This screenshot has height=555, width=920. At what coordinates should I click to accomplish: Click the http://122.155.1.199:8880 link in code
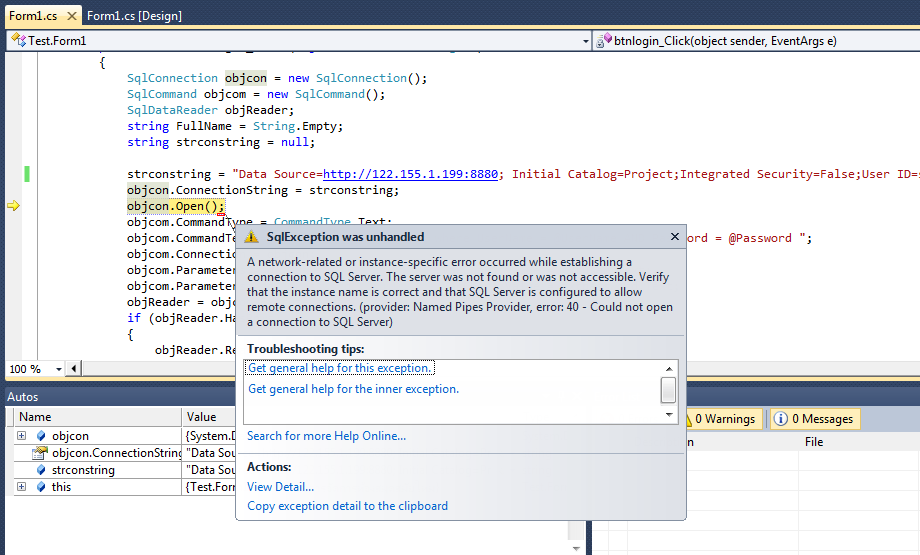point(410,174)
